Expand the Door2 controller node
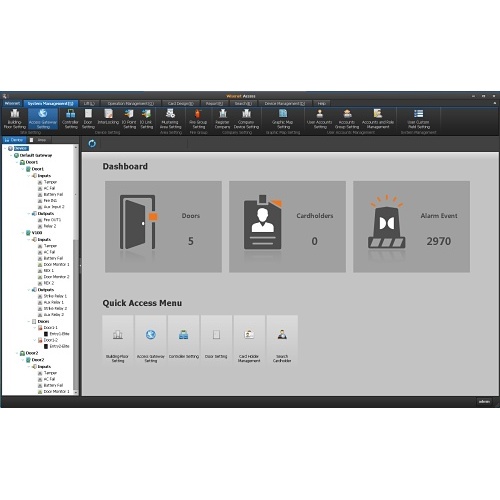The image size is (500, 500). point(23,360)
